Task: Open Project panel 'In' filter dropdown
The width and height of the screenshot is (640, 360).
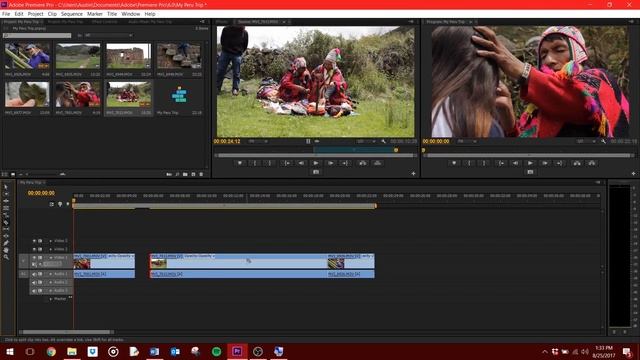Action: pos(109,36)
